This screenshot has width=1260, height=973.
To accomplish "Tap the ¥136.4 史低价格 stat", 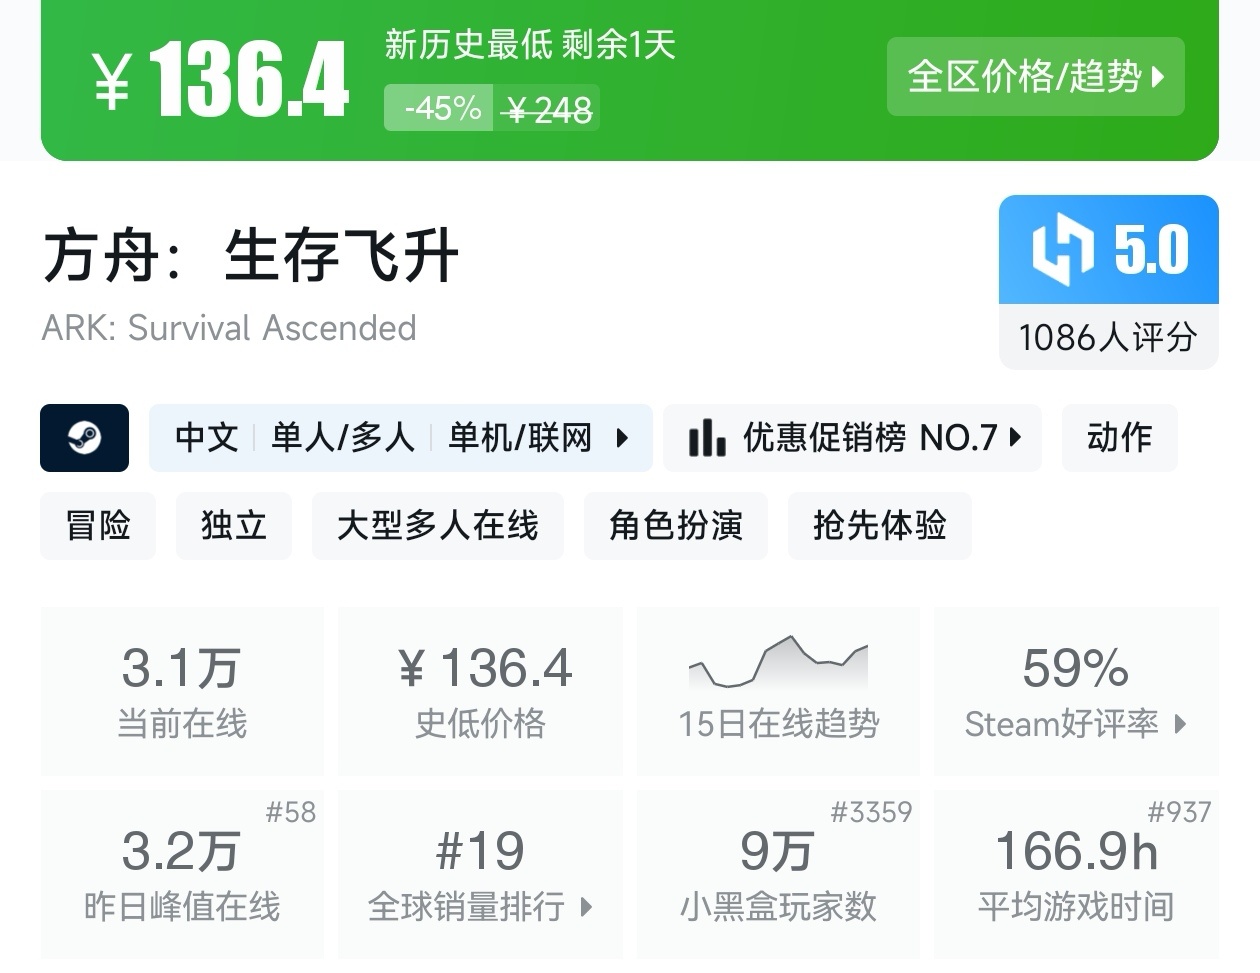I will click(481, 690).
